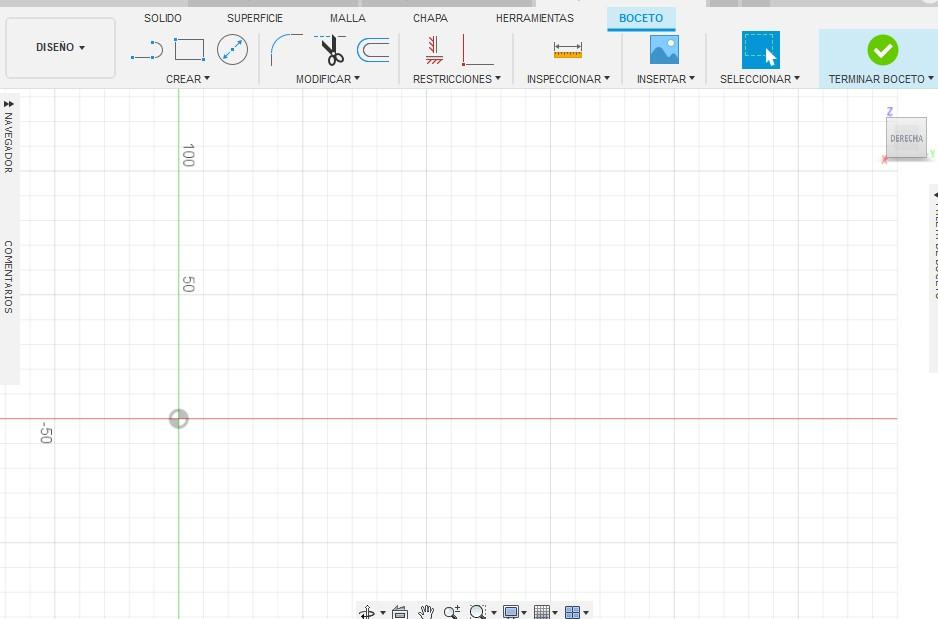Expand the CREAR dropdown menu
The width and height of the screenshot is (938, 619).
(x=188, y=79)
